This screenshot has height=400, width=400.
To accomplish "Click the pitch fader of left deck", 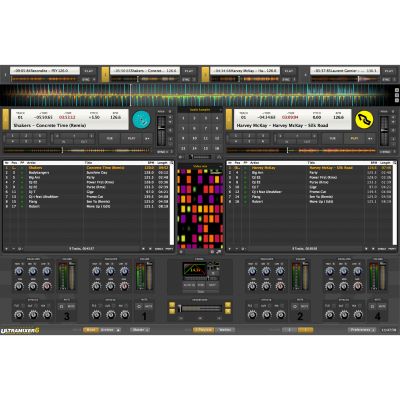I will click(161, 131).
